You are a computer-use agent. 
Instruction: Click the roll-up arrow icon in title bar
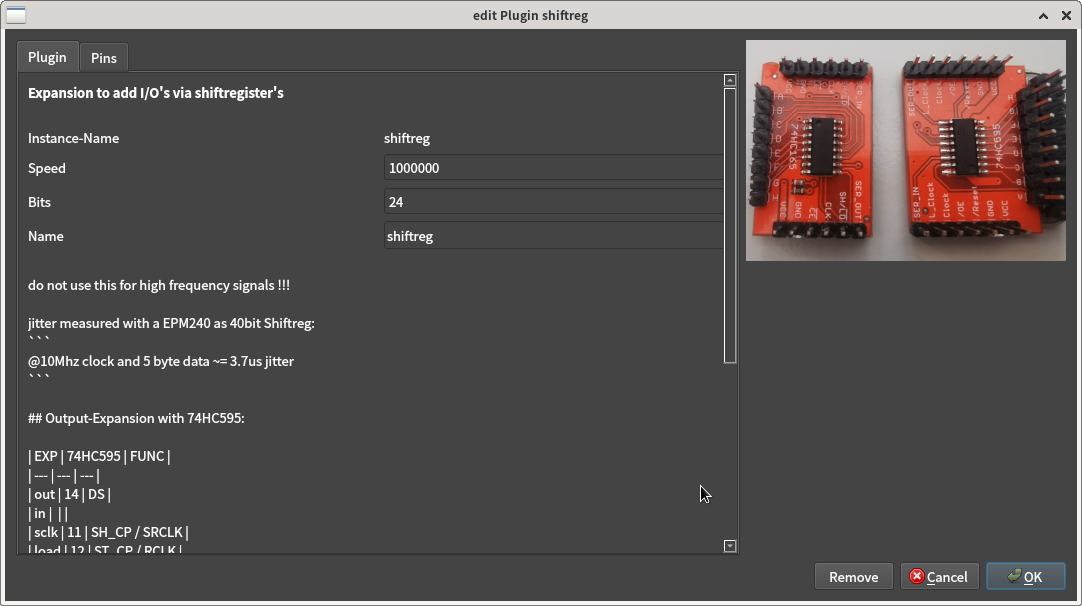[x=1043, y=15]
